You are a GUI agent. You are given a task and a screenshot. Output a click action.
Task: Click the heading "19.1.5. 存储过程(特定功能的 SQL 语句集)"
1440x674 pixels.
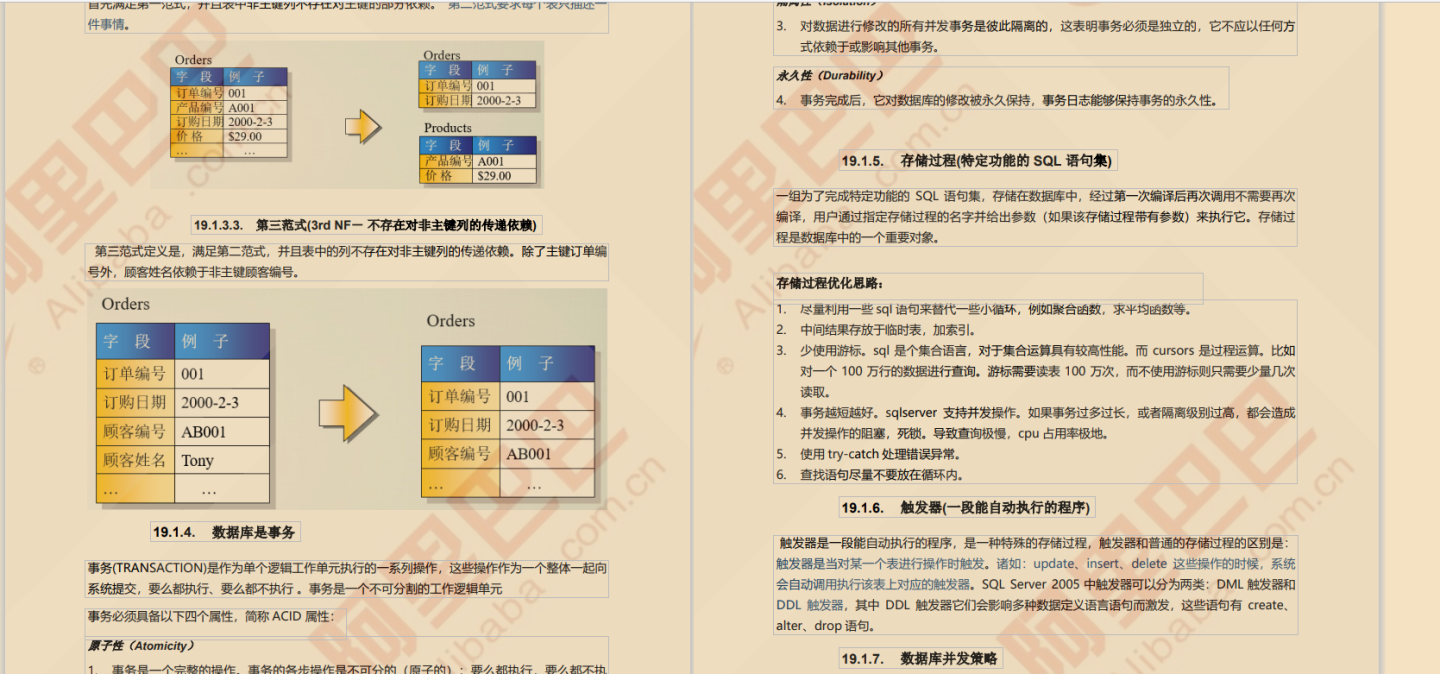(976, 160)
